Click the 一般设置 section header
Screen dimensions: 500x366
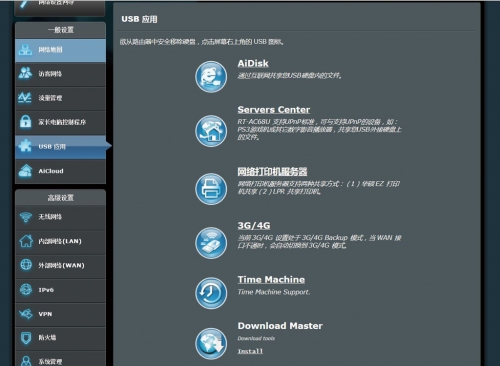click(60, 30)
